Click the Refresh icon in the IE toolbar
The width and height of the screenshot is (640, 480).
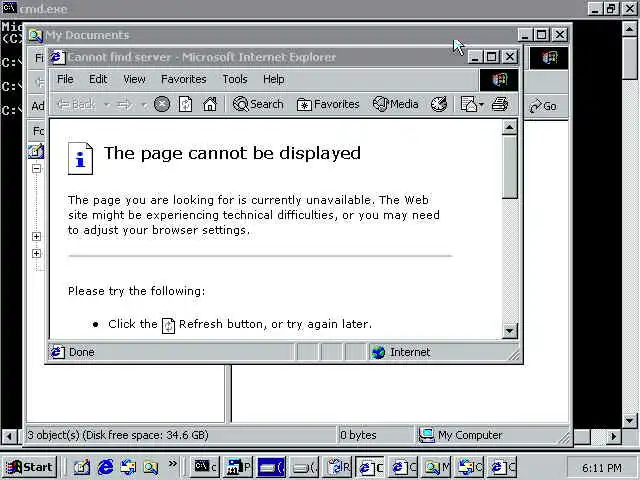pos(186,104)
